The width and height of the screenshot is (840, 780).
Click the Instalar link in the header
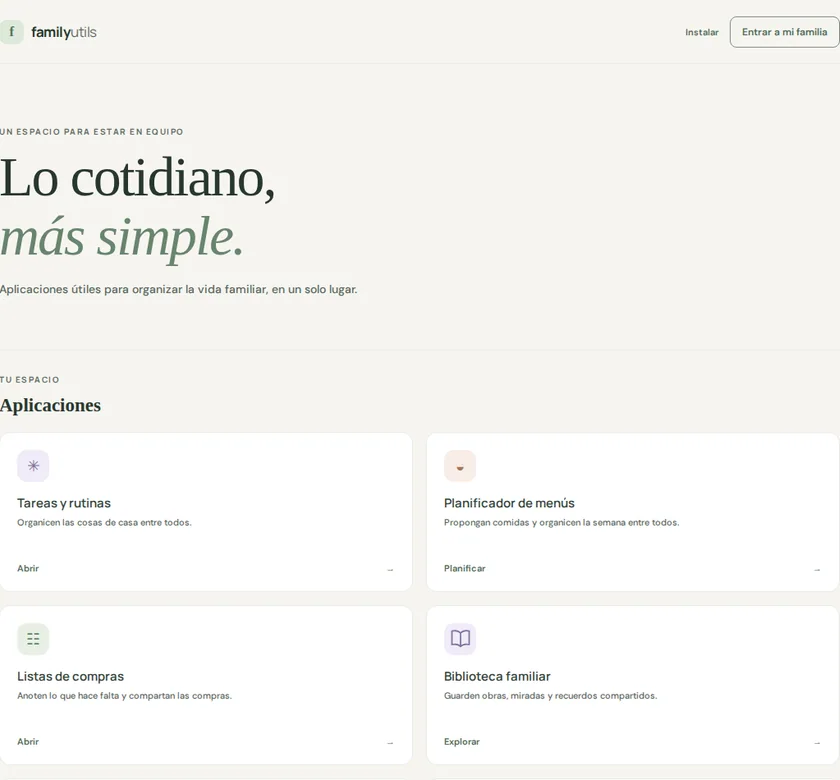[702, 32]
